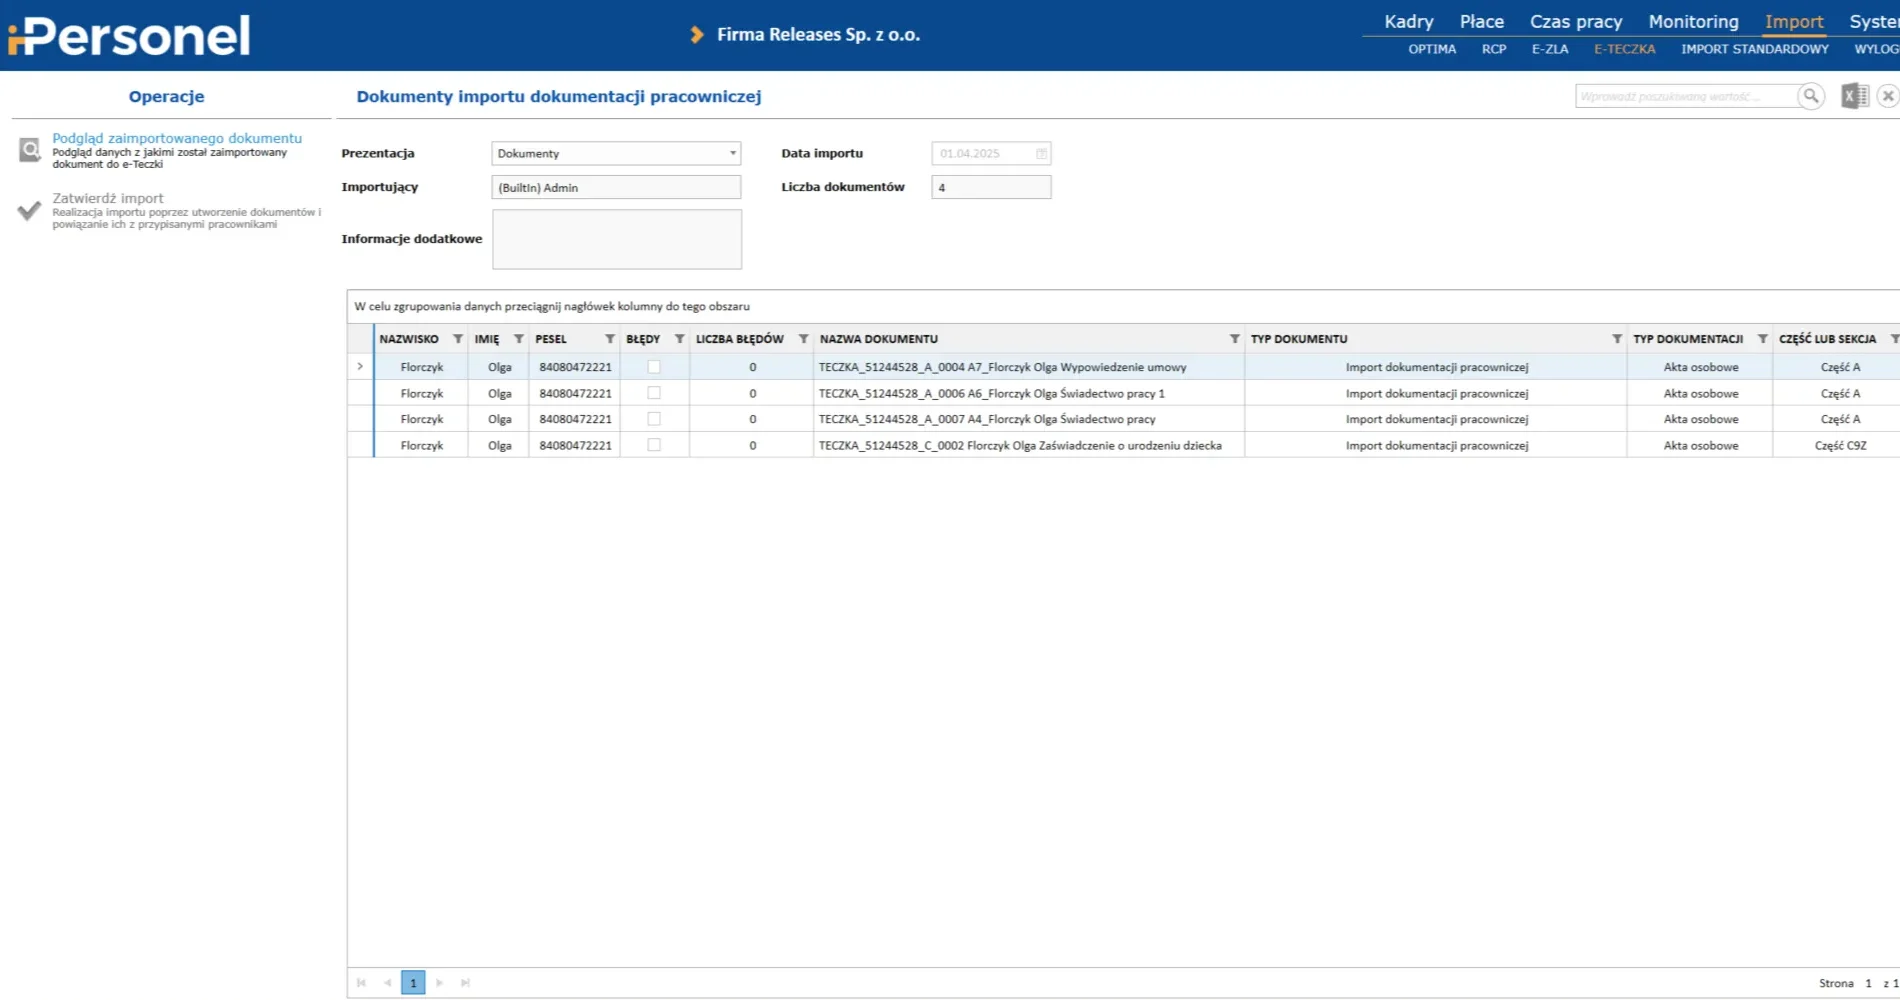Screen dimensions: 1900x1000
Task: Open filter for NAZWA DOKUMENTU column
Action: point(1234,339)
